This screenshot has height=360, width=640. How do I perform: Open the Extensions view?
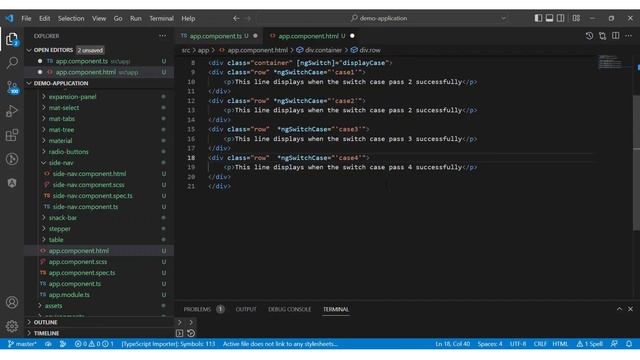point(12,135)
